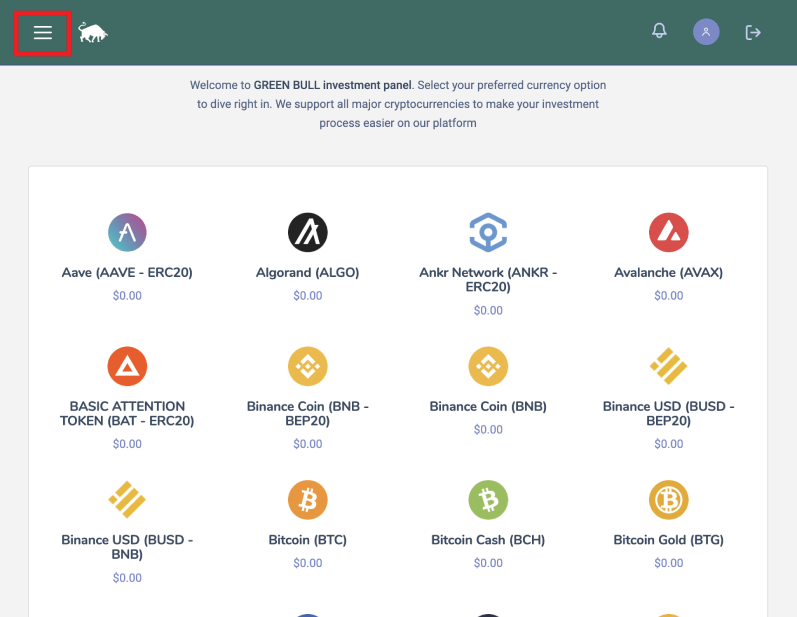The width and height of the screenshot is (797, 617).
Task: Select the Basic Attention Token icon
Action: [x=127, y=366]
